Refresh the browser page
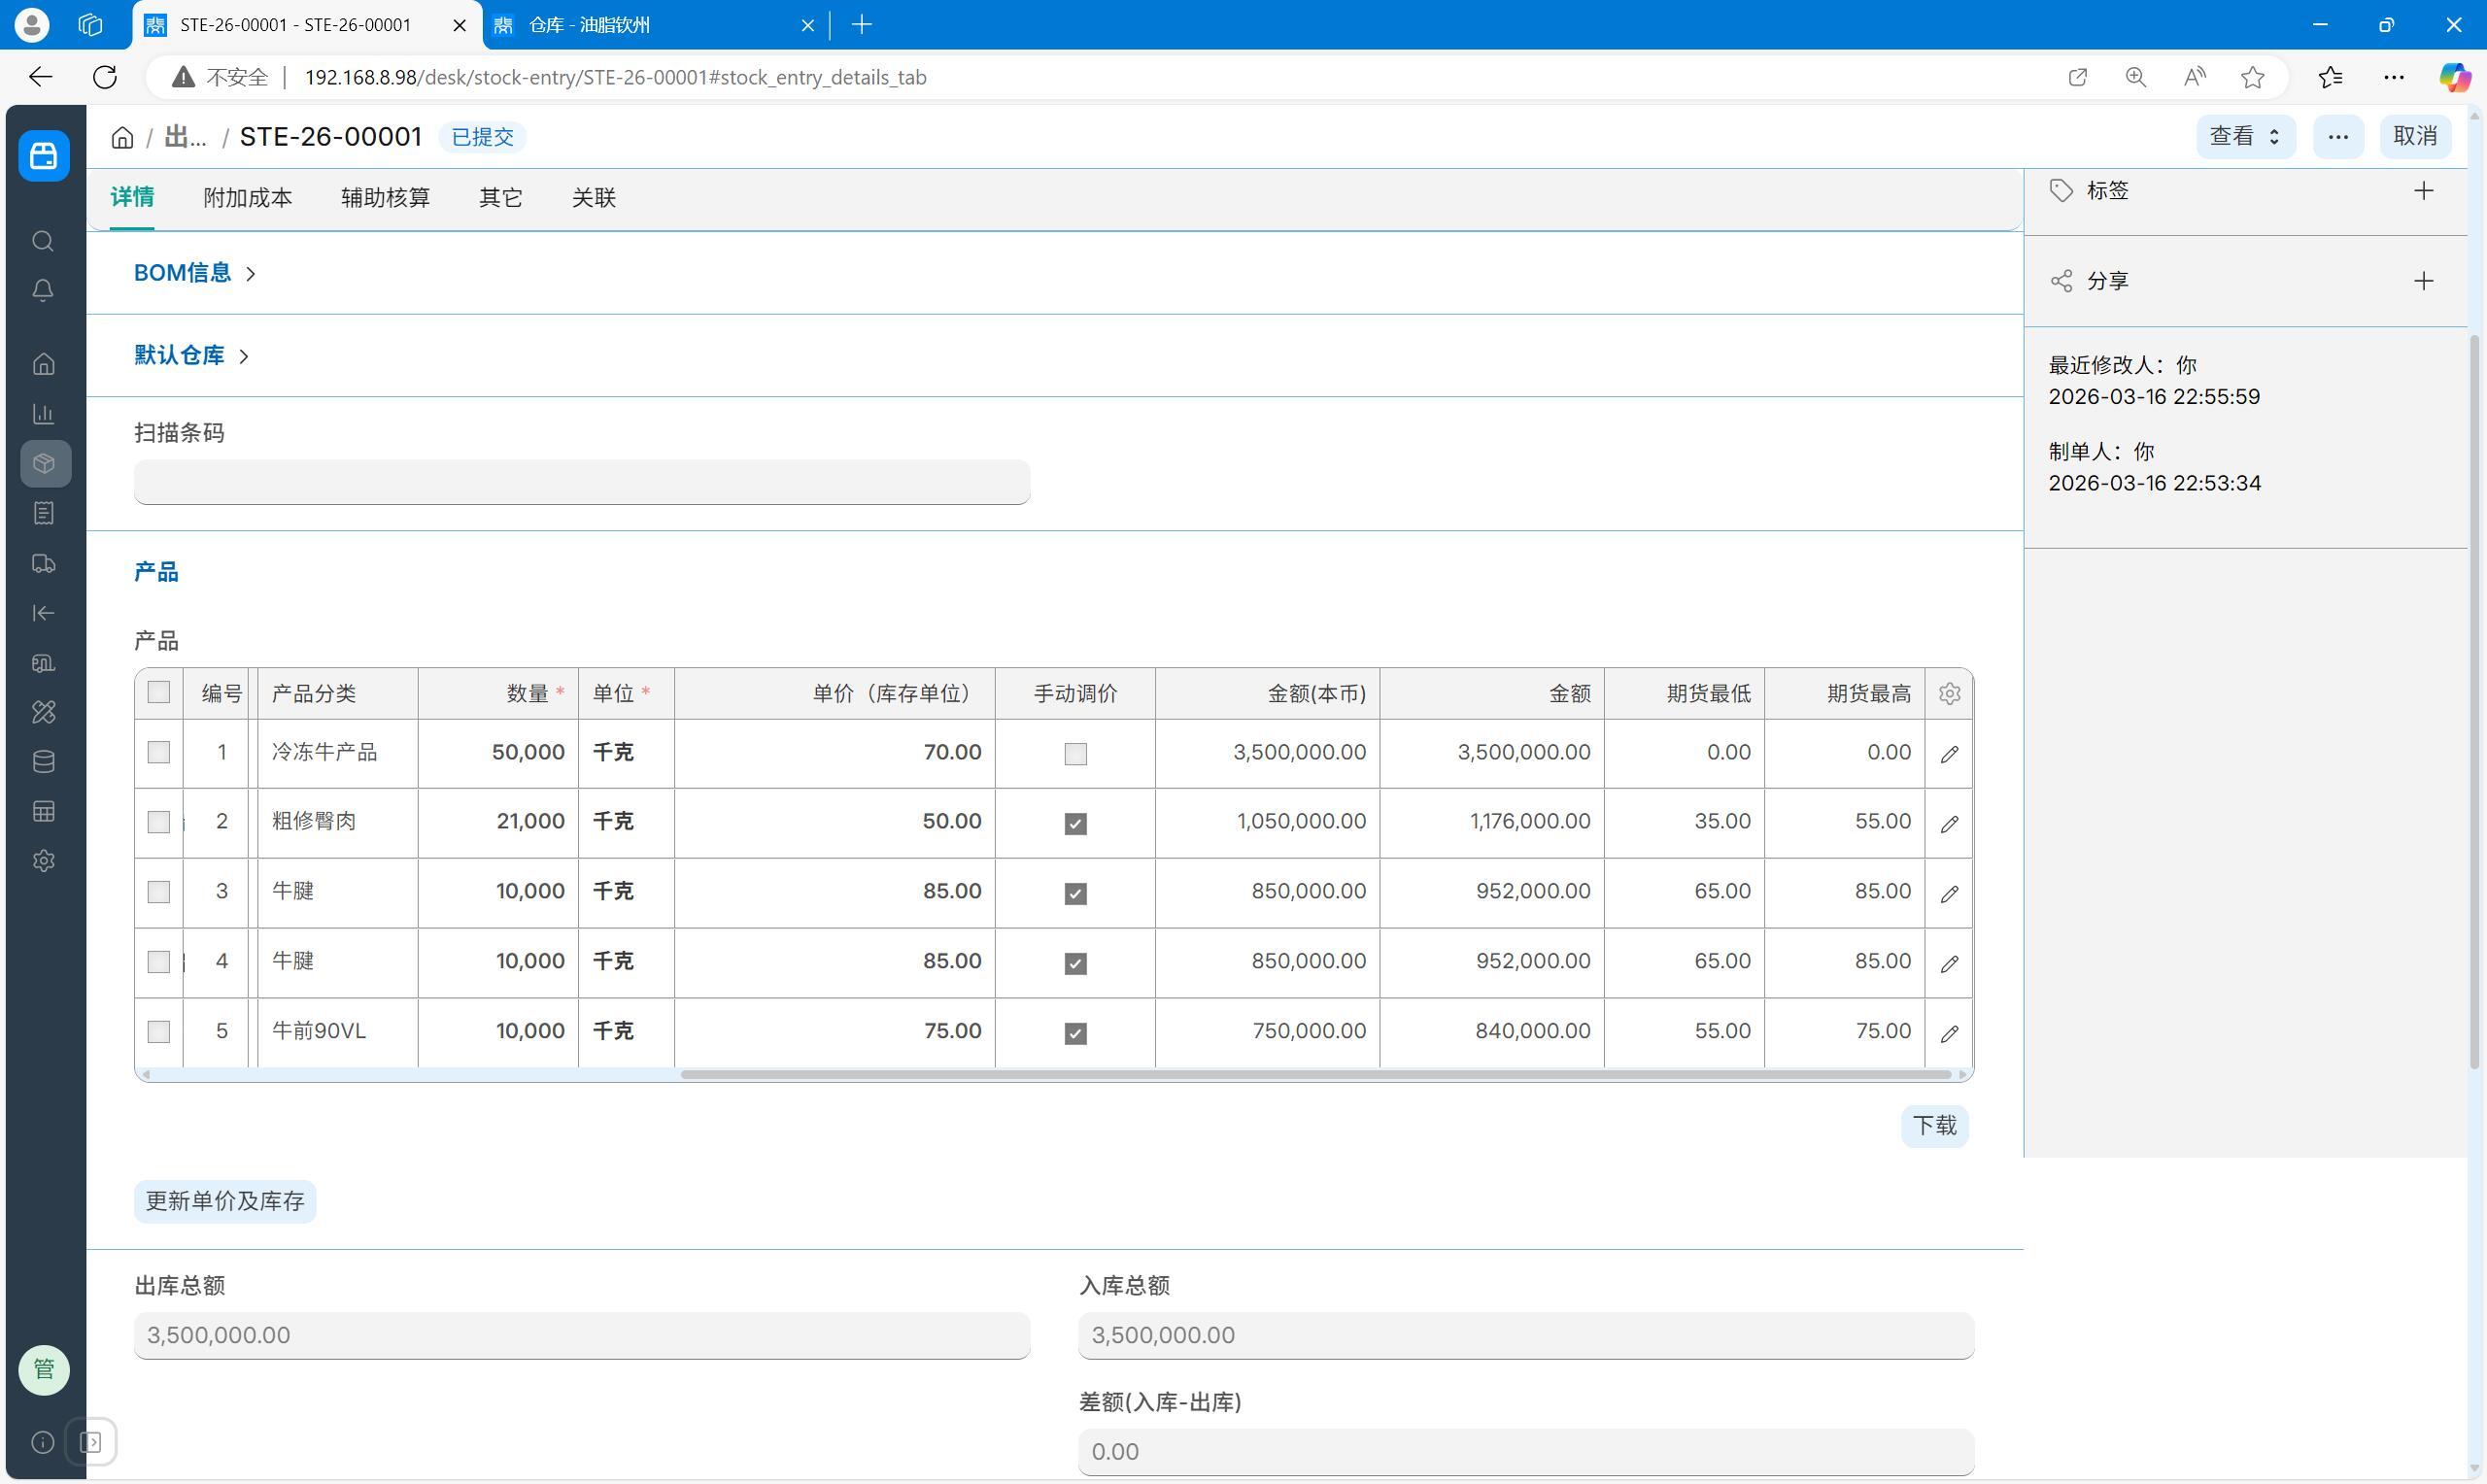 (x=105, y=77)
